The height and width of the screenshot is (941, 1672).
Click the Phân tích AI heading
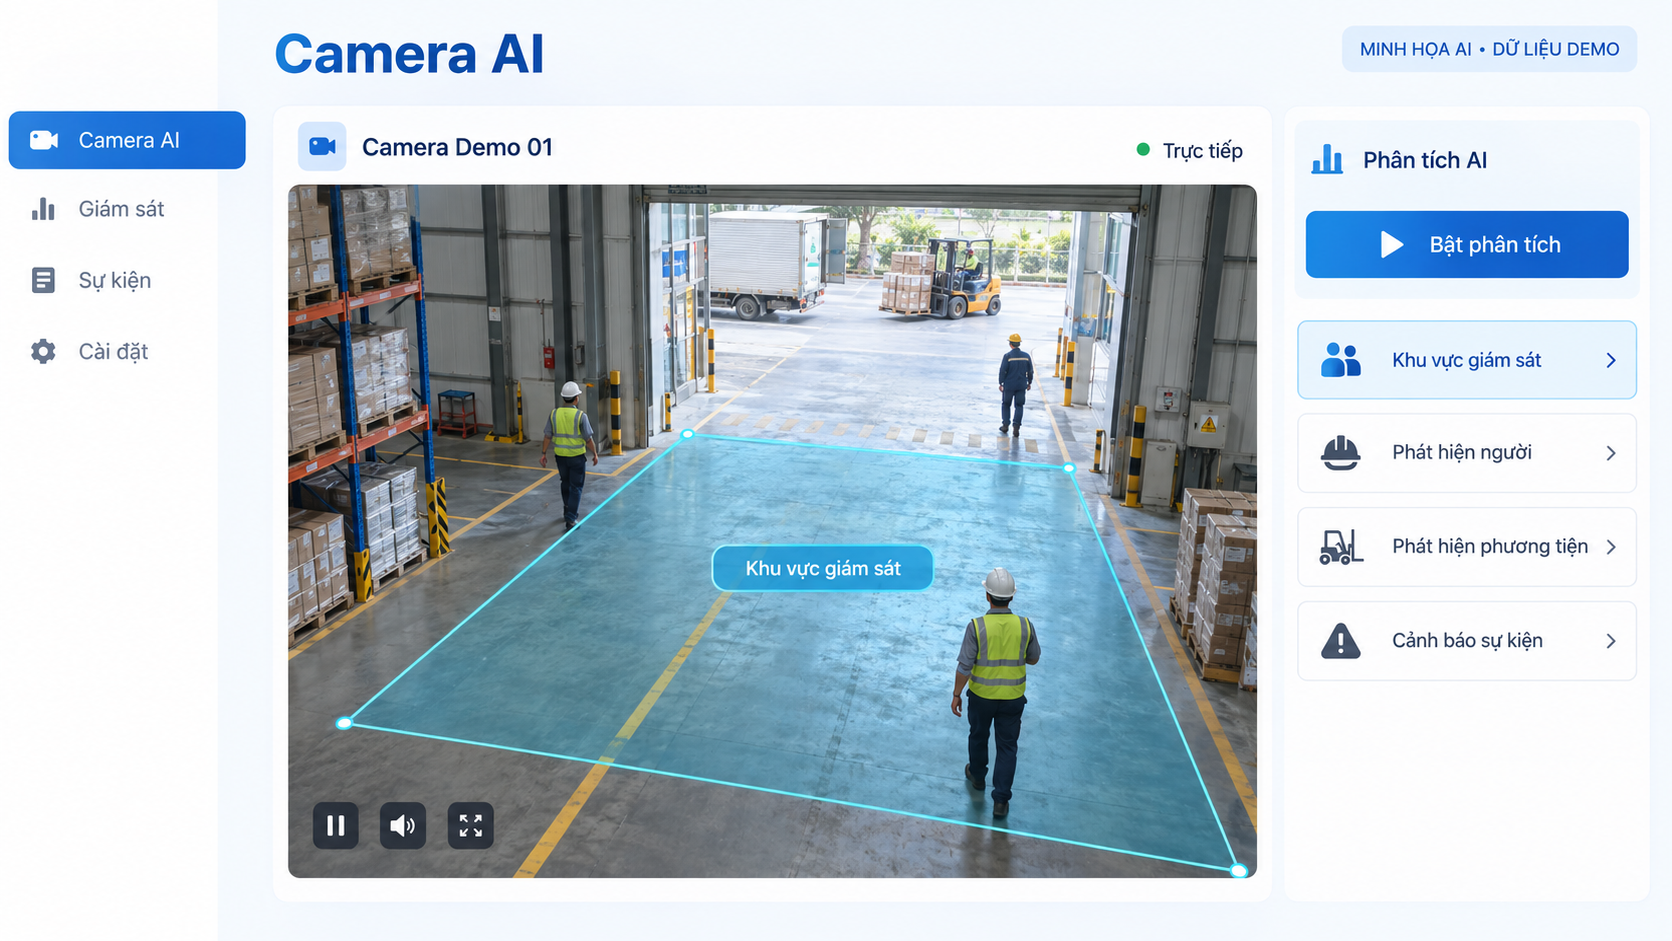click(1425, 160)
